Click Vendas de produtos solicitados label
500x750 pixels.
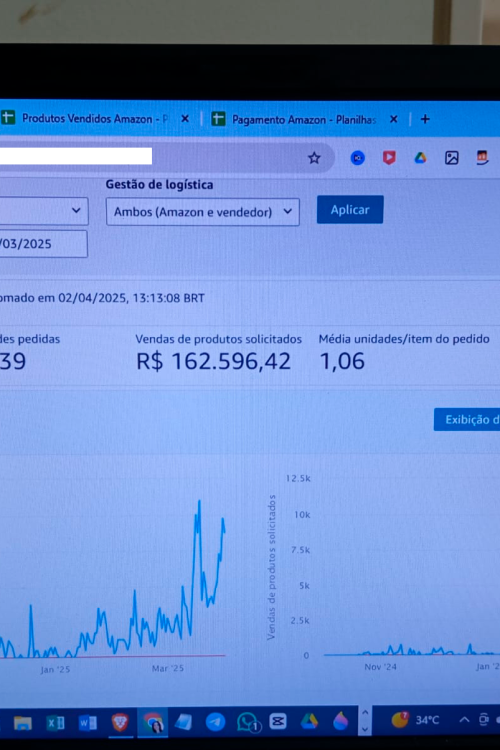[218, 339]
